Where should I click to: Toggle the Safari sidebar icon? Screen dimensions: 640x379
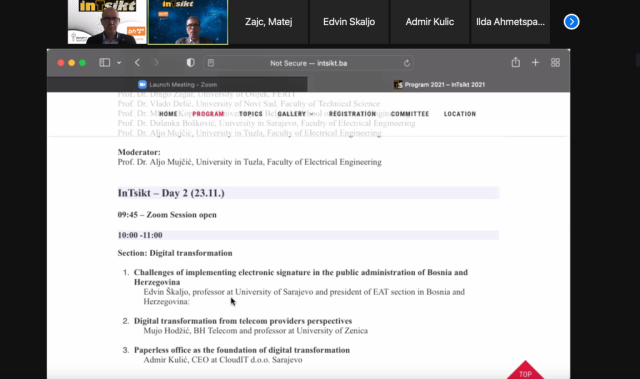tap(104, 62)
